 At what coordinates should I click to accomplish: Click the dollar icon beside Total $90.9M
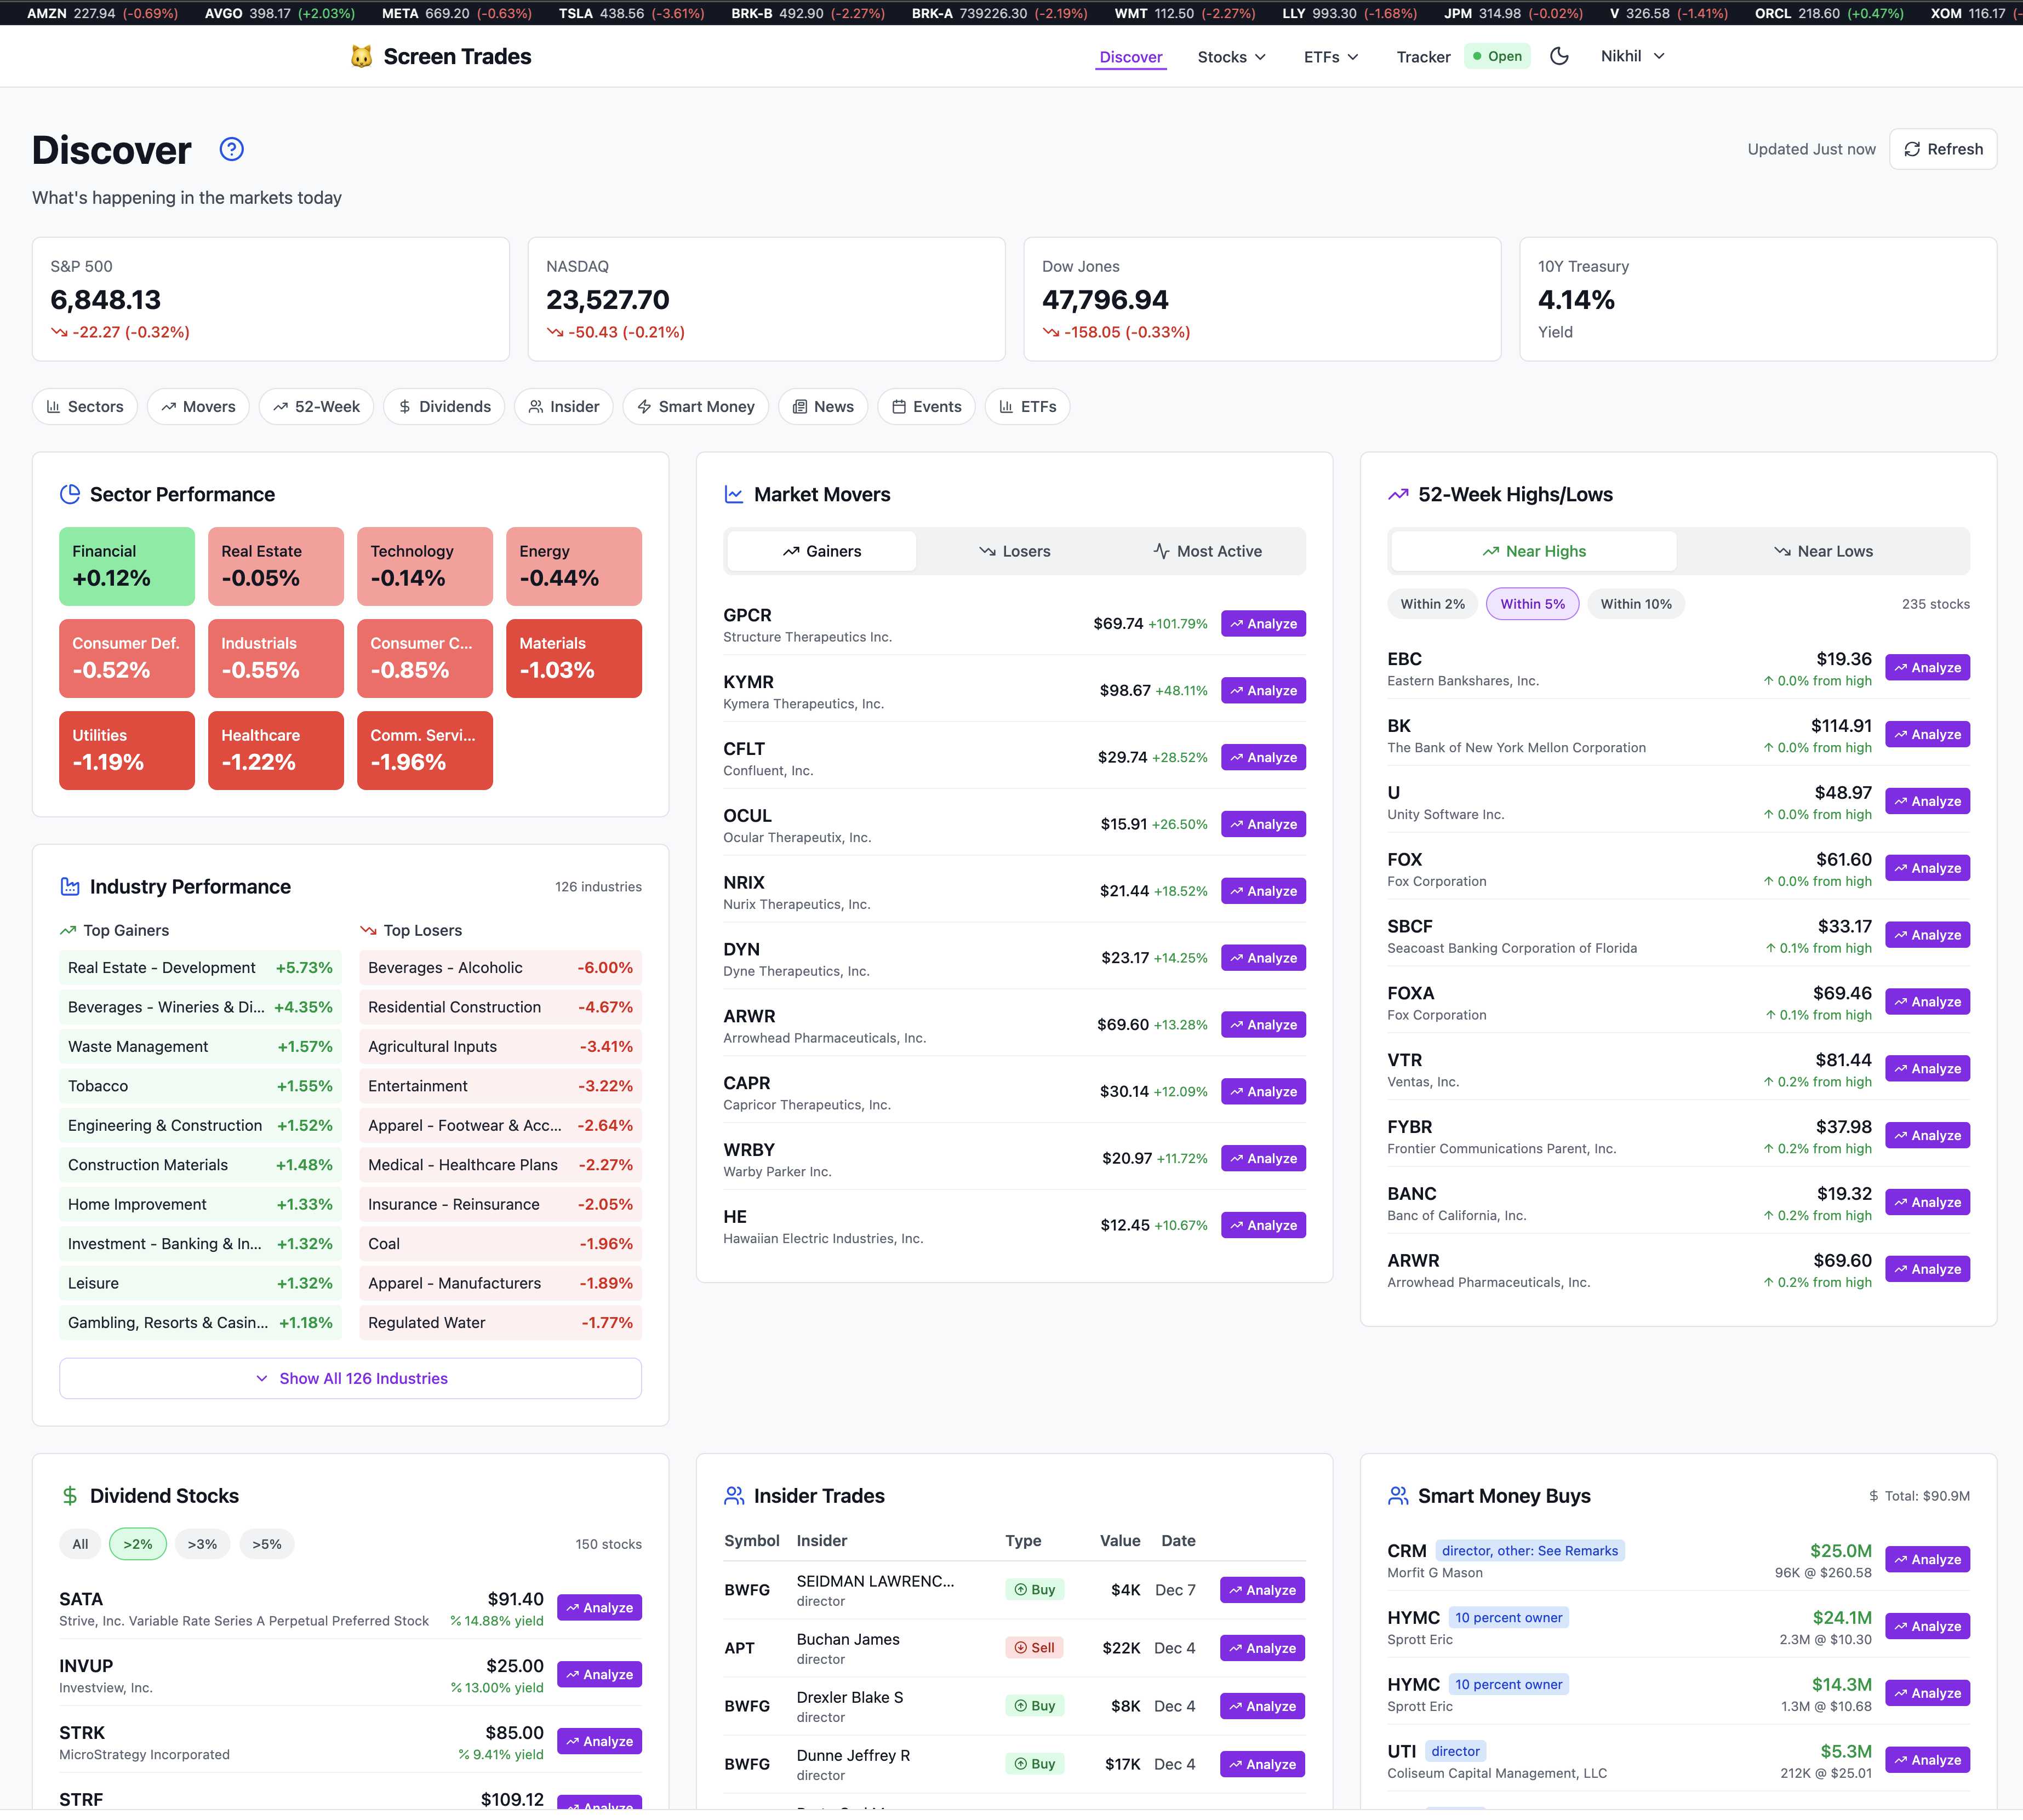[x=1873, y=1496]
